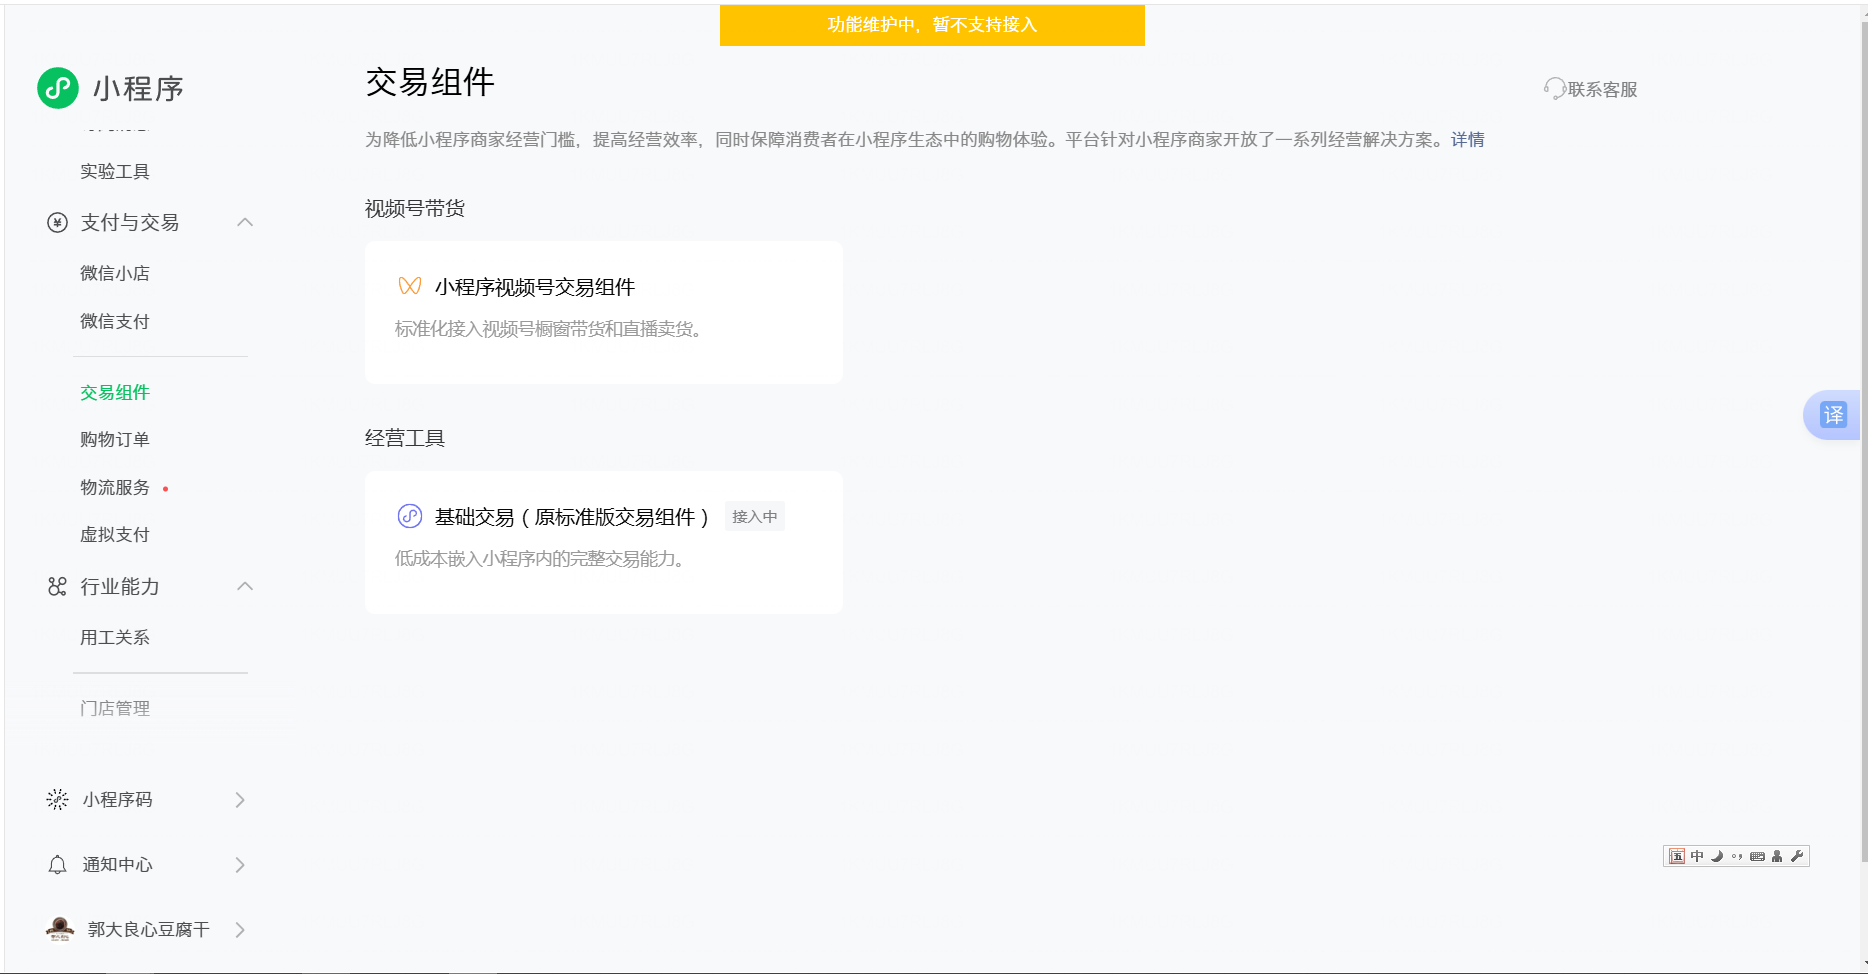Screen dimensions: 1868x974
Task: Open 微信小店 in the sidebar
Action: [115, 273]
